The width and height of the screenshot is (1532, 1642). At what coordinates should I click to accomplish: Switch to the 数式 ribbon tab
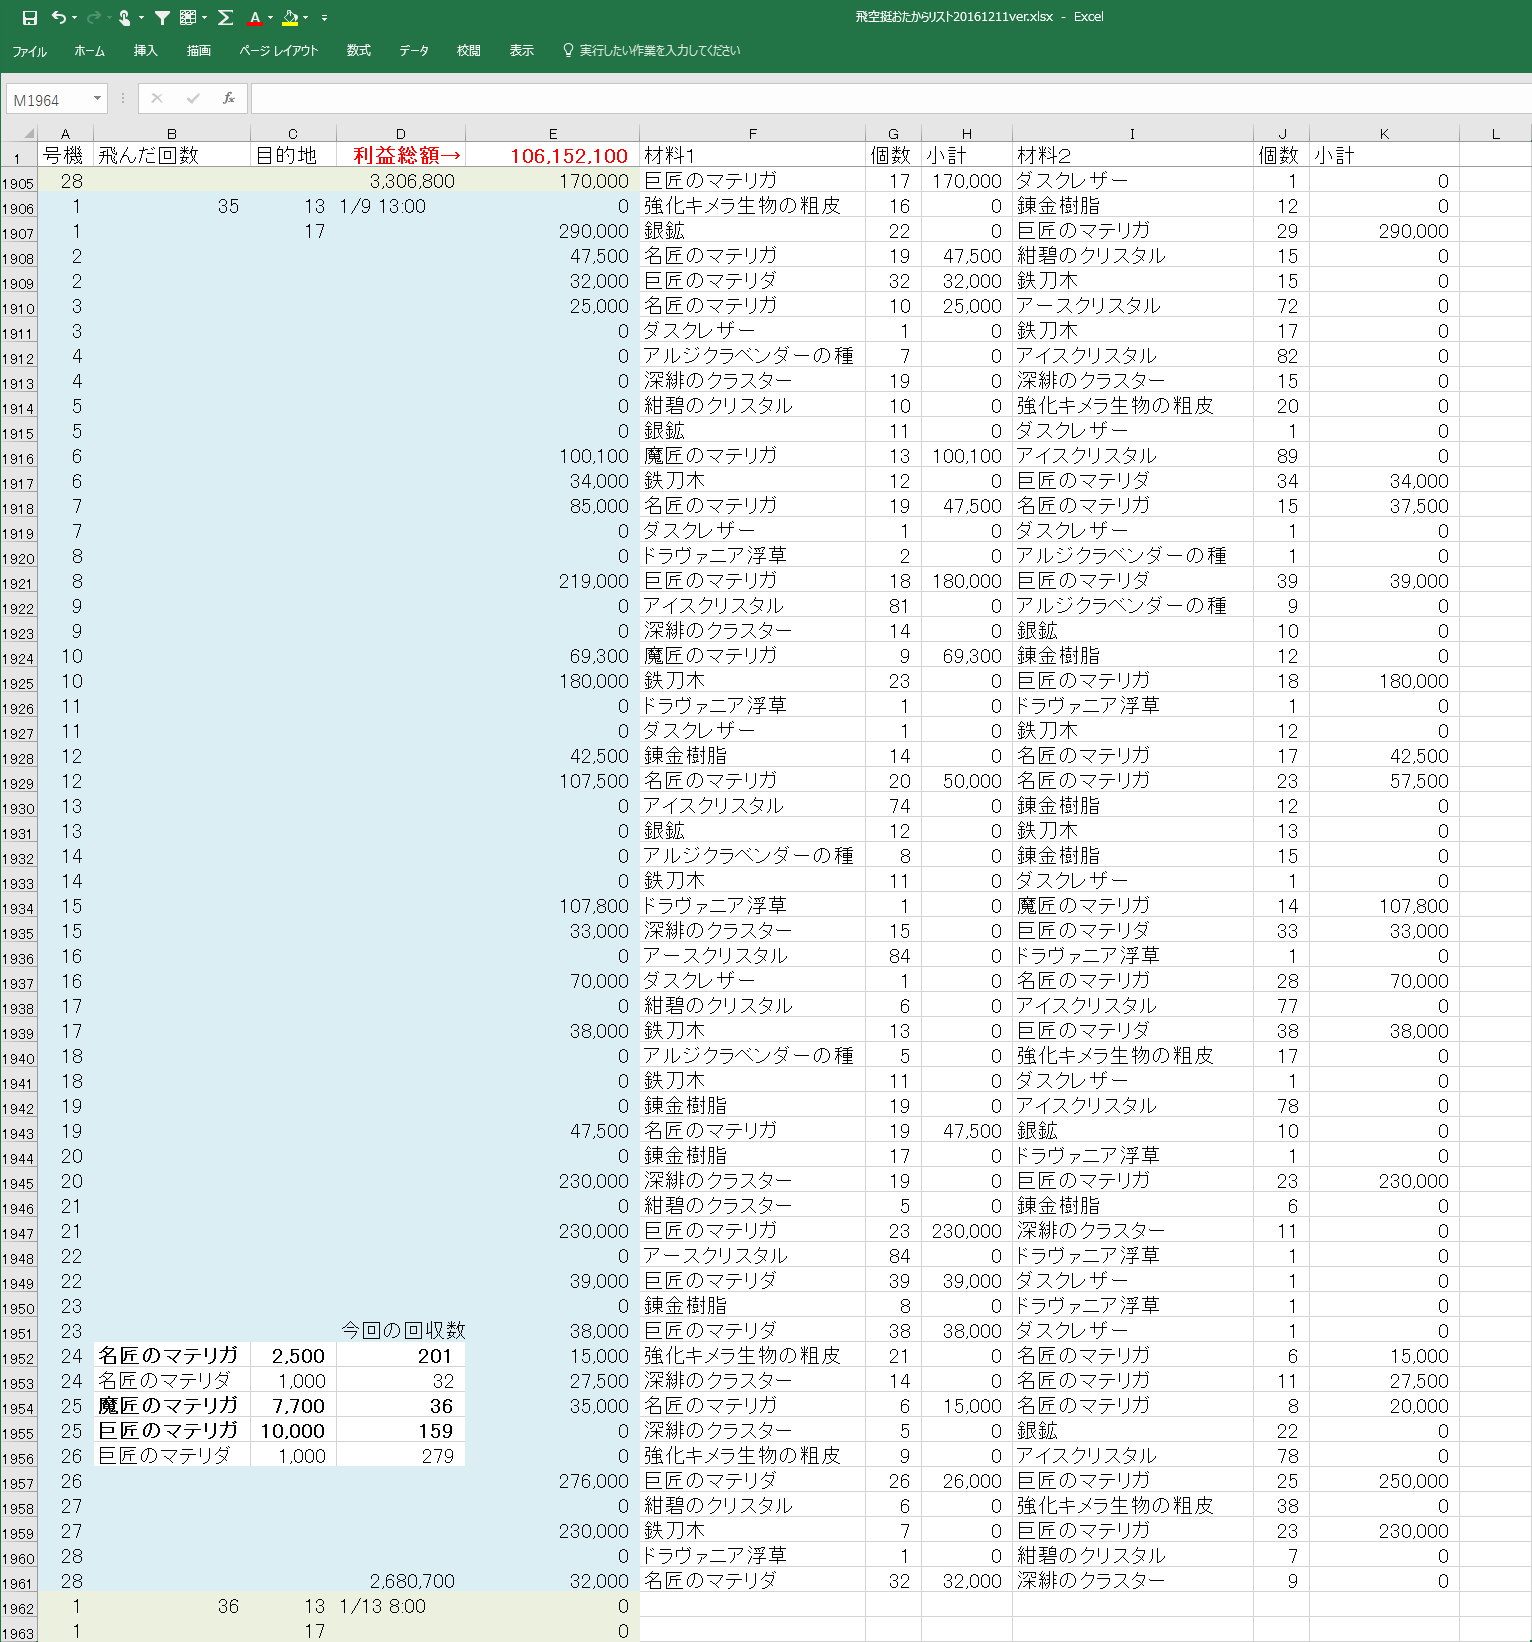[x=358, y=51]
